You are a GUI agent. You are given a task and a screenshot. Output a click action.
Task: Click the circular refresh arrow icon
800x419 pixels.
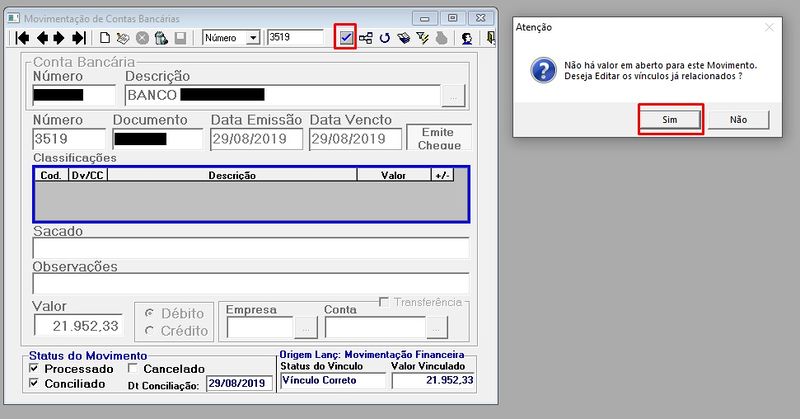coord(385,38)
